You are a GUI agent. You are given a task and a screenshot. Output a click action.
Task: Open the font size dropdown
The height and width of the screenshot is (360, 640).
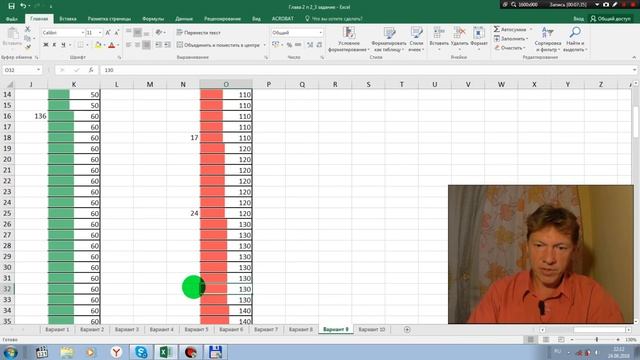[100, 32]
